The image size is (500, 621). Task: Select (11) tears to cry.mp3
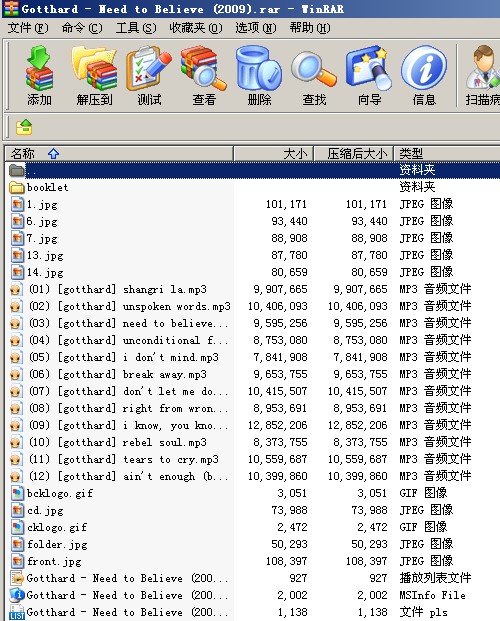click(x=124, y=460)
